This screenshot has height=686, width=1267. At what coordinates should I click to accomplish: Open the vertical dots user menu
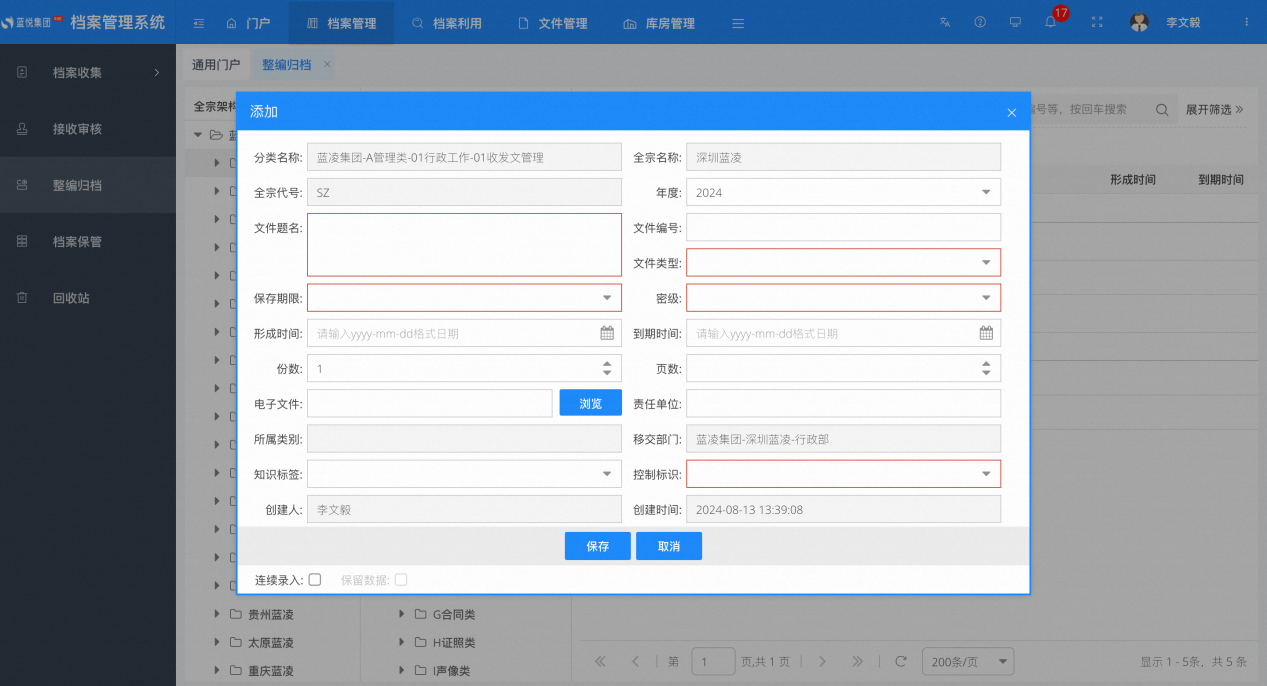click(x=1246, y=22)
